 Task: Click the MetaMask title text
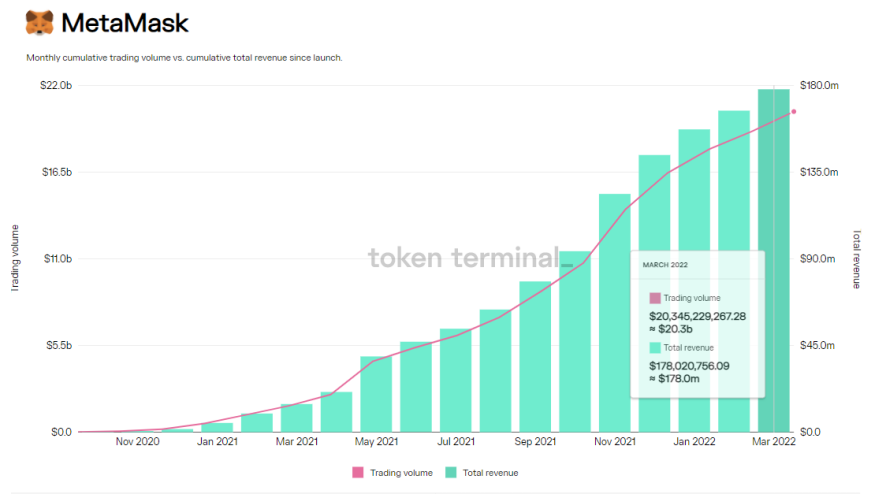[x=124, y=23]
